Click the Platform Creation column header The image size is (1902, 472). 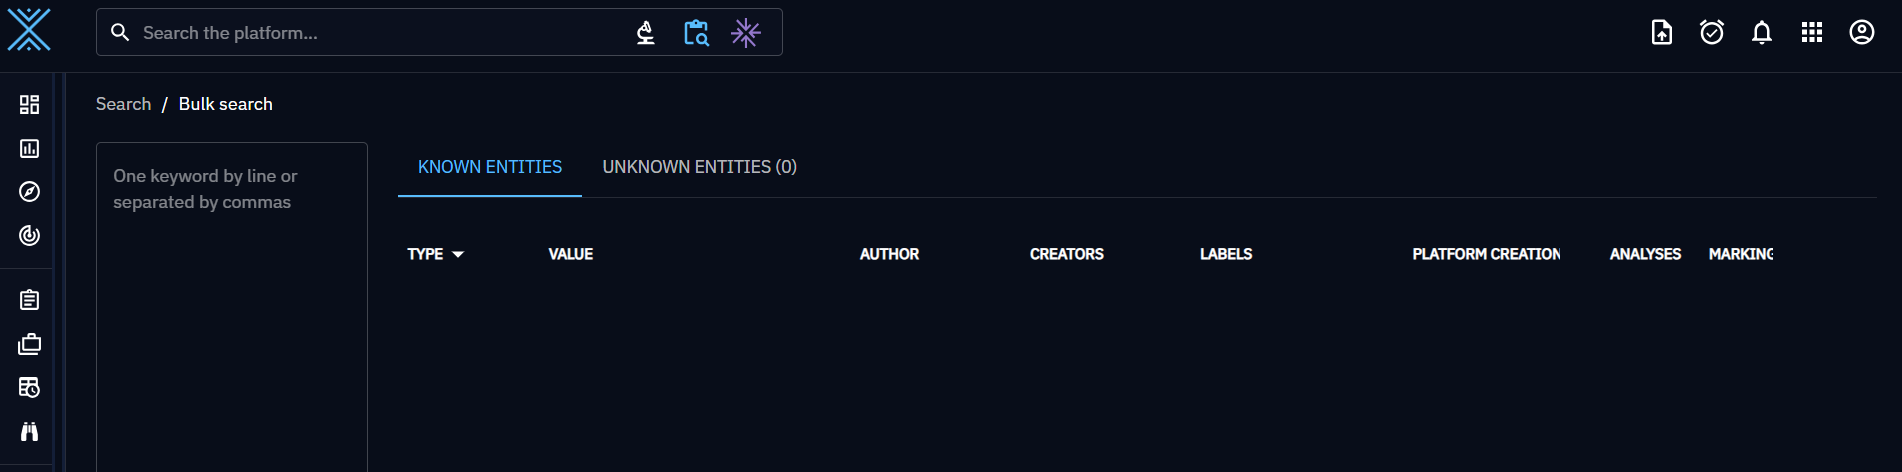point(1486,255)
